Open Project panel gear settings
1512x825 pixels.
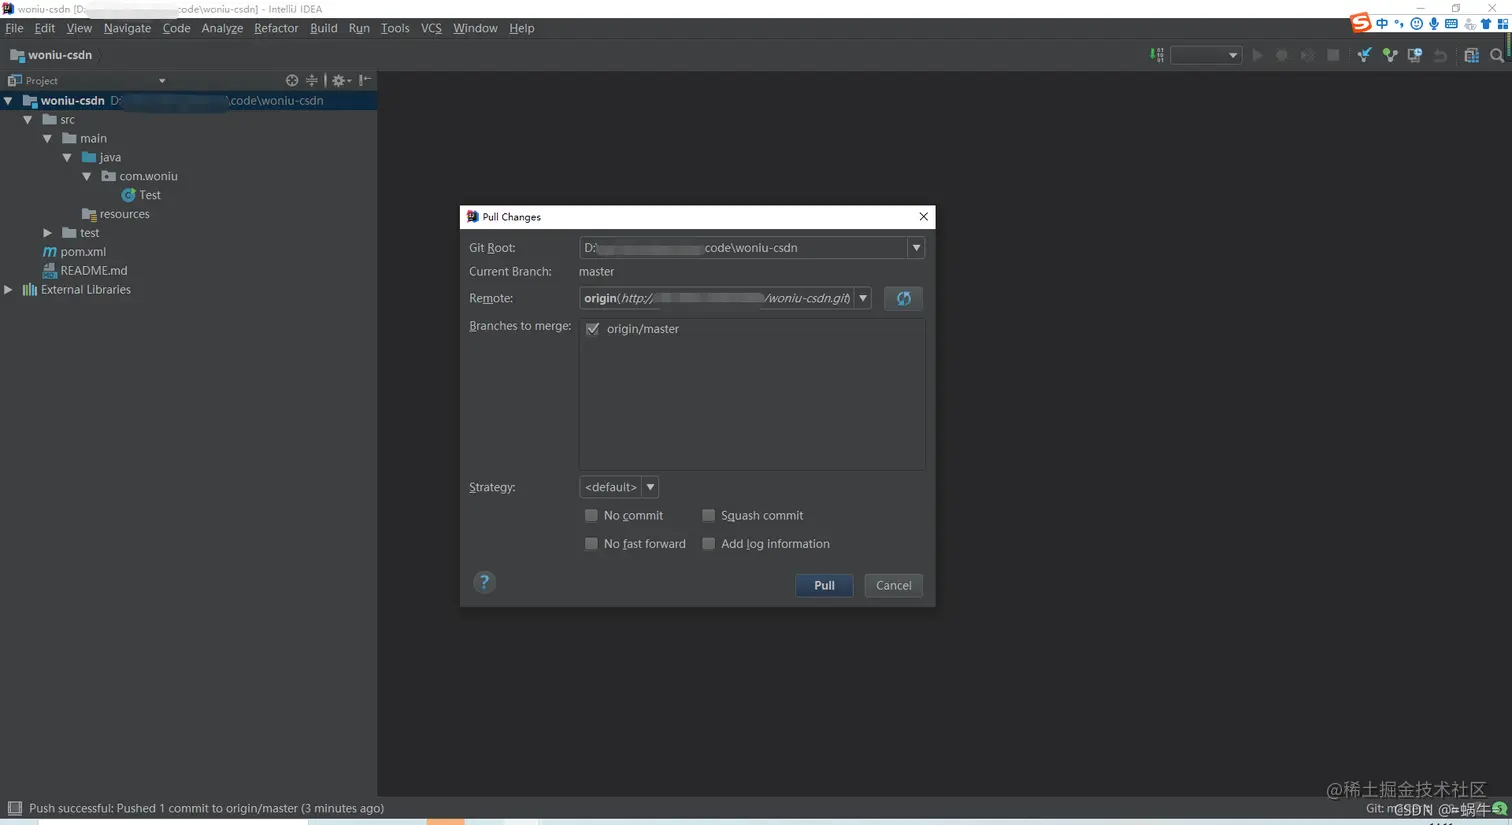coord(340,80)
